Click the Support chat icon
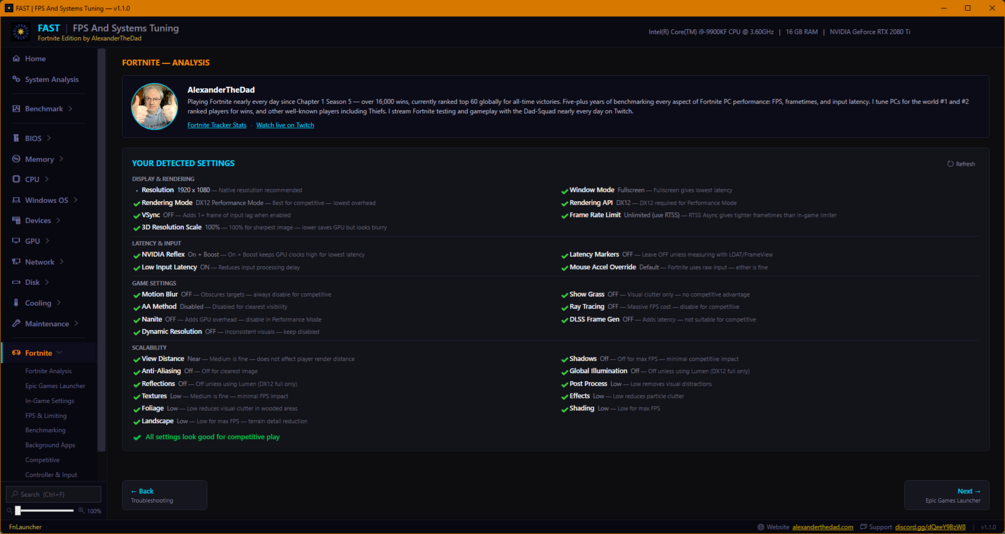Image resolution: width=1005 pixels, height=534 pixels. 863,527
